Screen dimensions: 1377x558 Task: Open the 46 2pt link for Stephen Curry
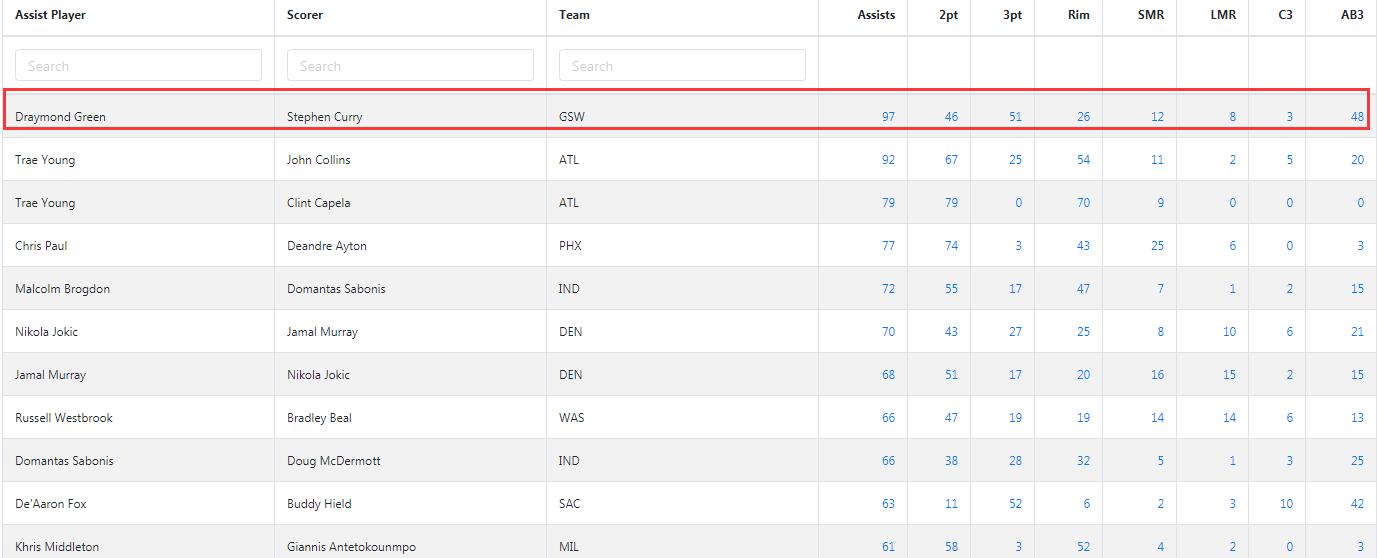[951, 117]
